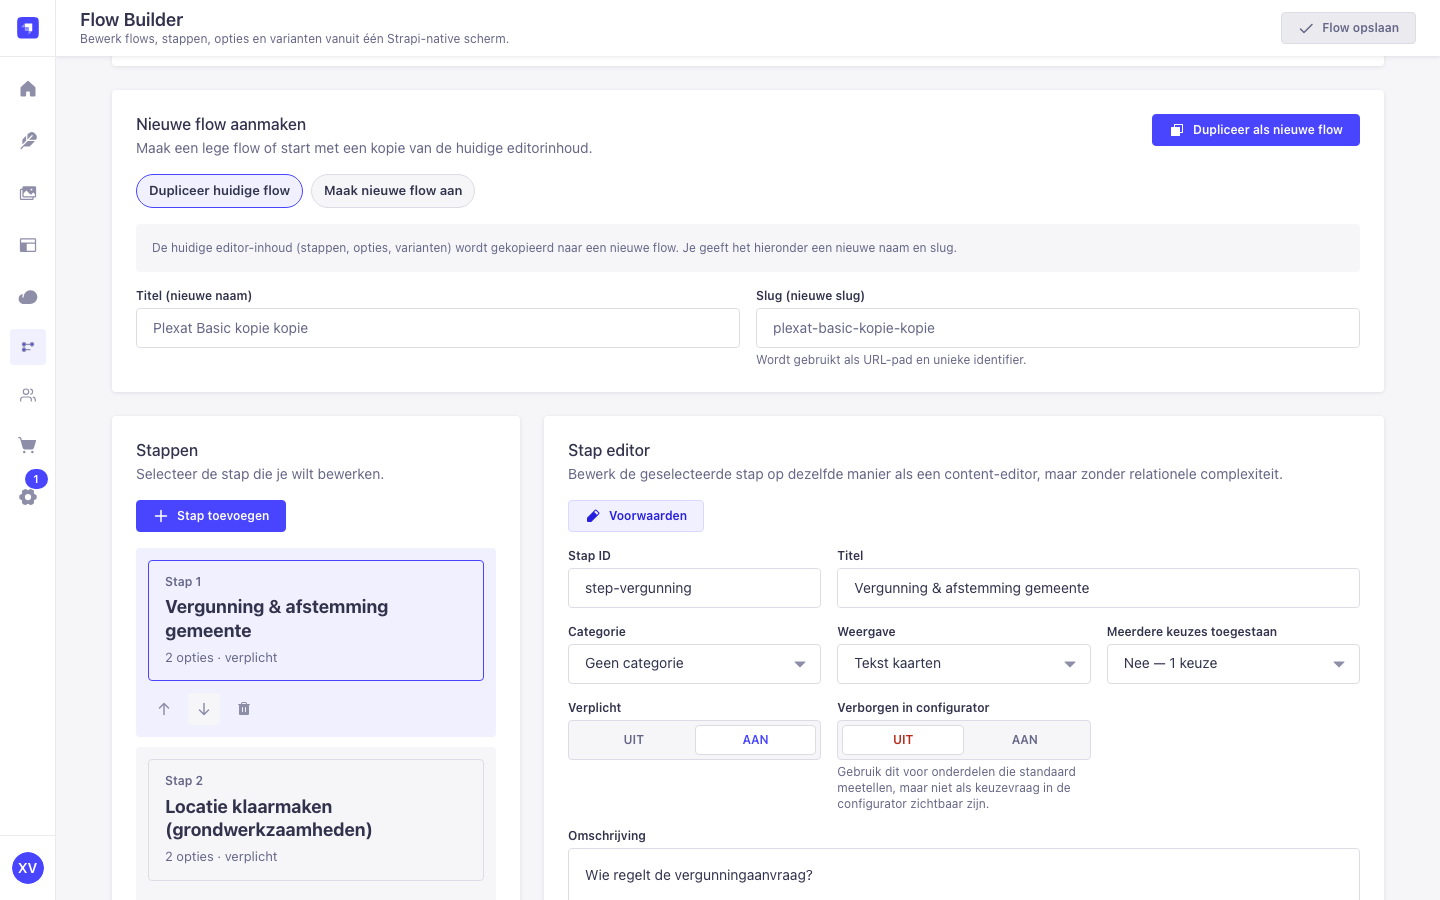The image size is (1440, 900).
Task: Select the Stap 2 Locatie klaarmaken card
Action: [316, 820]
